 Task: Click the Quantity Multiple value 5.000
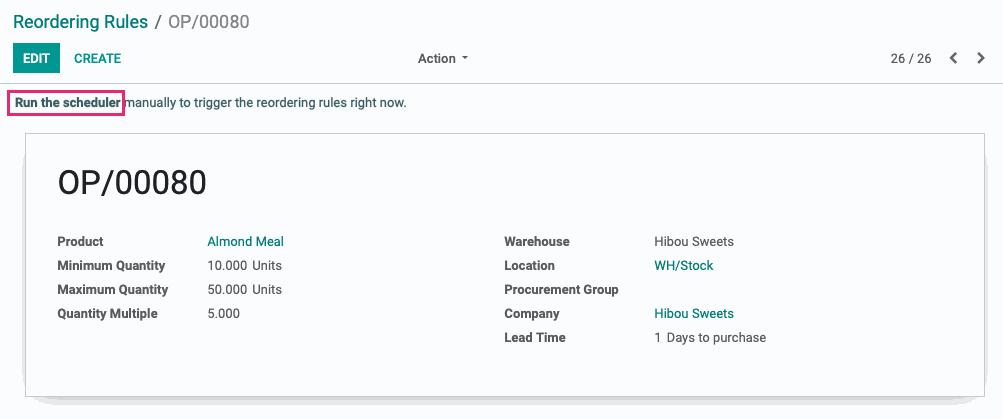[x=224, y=313]
